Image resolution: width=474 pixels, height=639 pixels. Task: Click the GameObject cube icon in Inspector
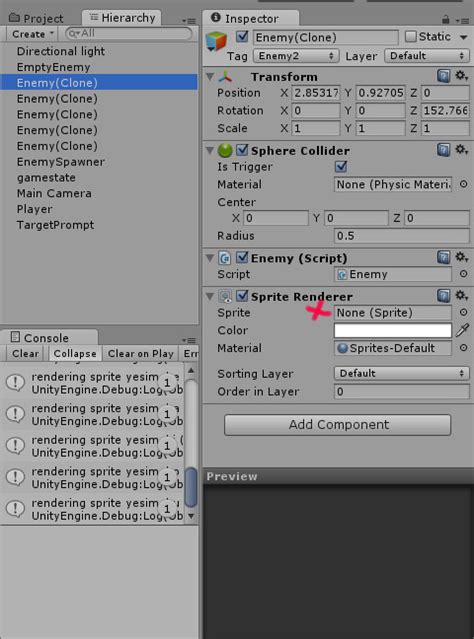[x=216, y=42]
